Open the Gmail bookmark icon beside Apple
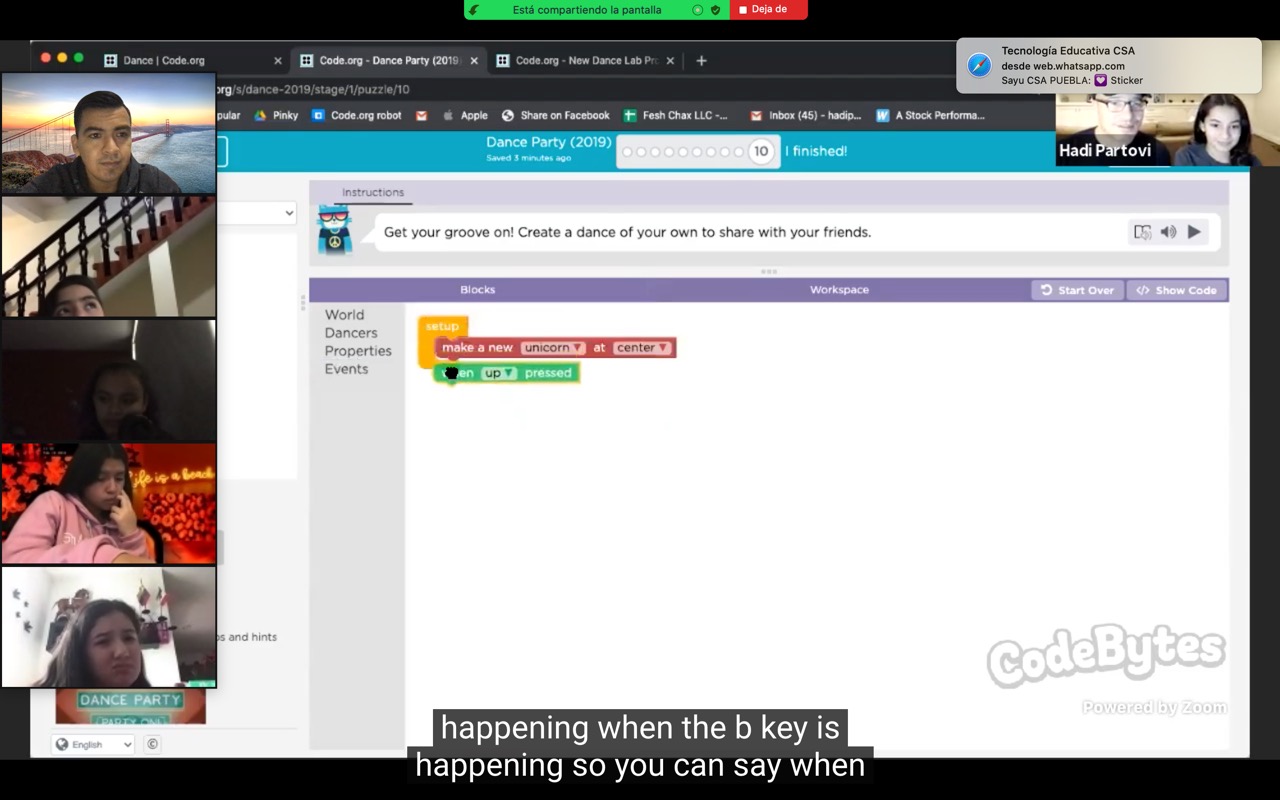The width and height of the screenshot is (1280, 800). point(422,115)
